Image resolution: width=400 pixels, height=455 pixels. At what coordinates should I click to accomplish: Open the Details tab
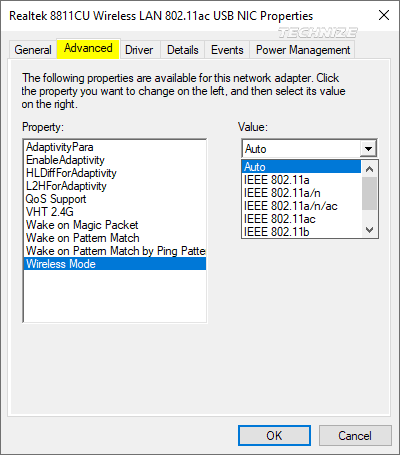tap(183, 50)
